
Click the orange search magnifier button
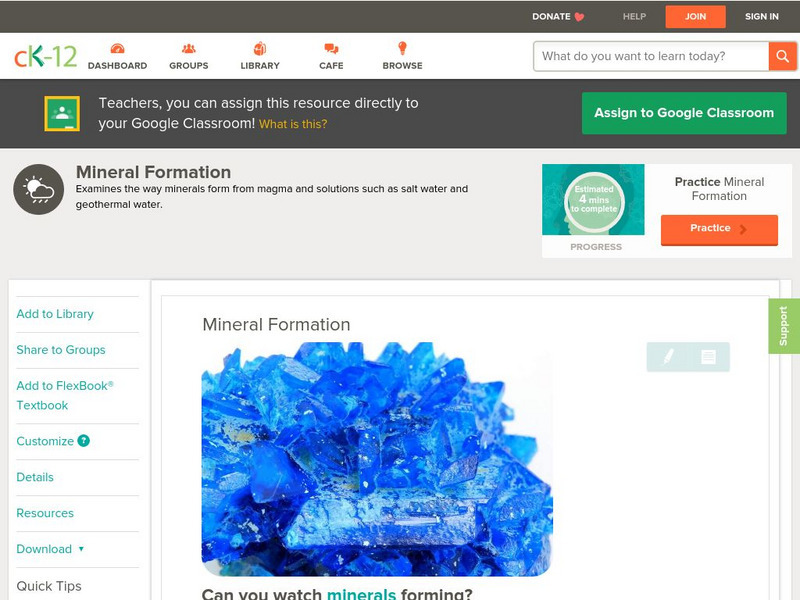coord(782,56)
